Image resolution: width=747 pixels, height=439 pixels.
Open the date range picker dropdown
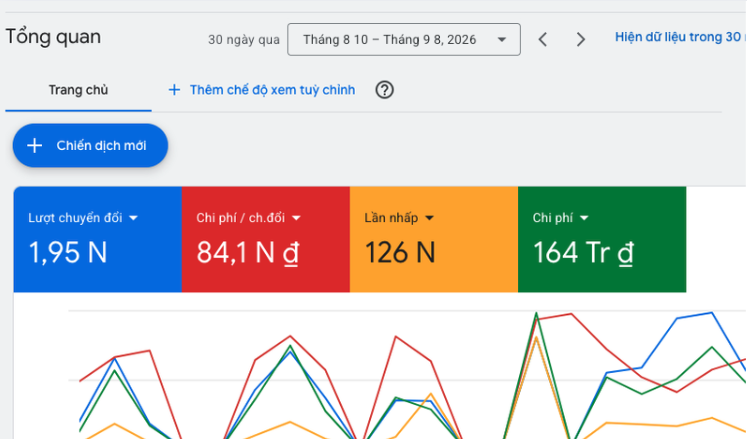(404, 40)
